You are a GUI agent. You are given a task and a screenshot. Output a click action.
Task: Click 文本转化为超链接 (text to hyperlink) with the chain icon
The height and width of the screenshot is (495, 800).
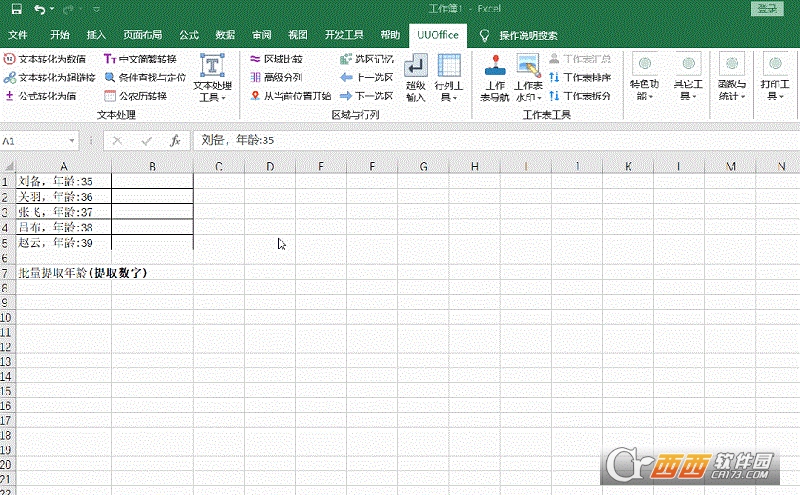49,78
